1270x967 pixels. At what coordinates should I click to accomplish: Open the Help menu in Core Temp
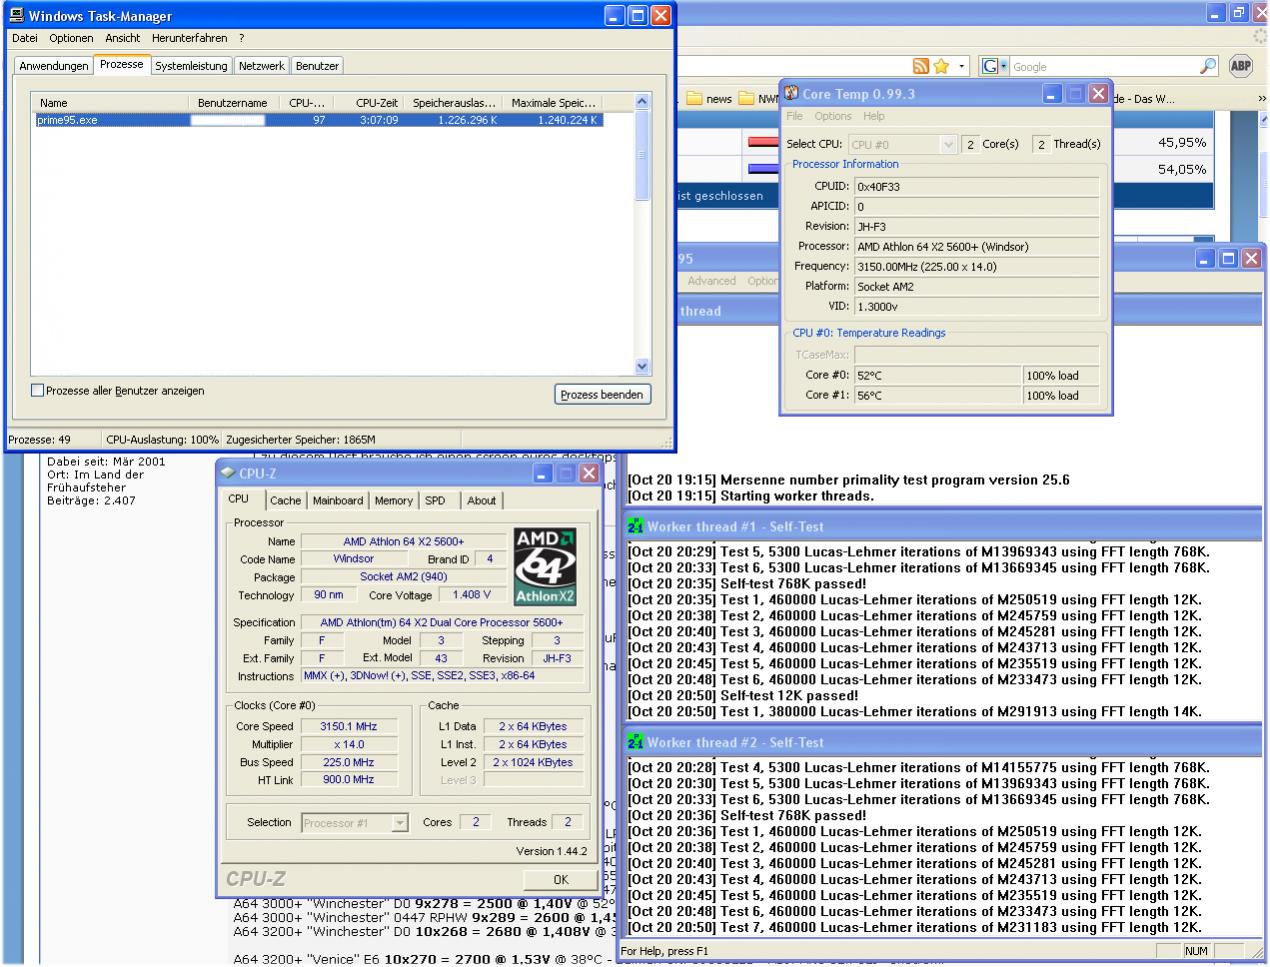pyautogui.click(x=874, y=116)
